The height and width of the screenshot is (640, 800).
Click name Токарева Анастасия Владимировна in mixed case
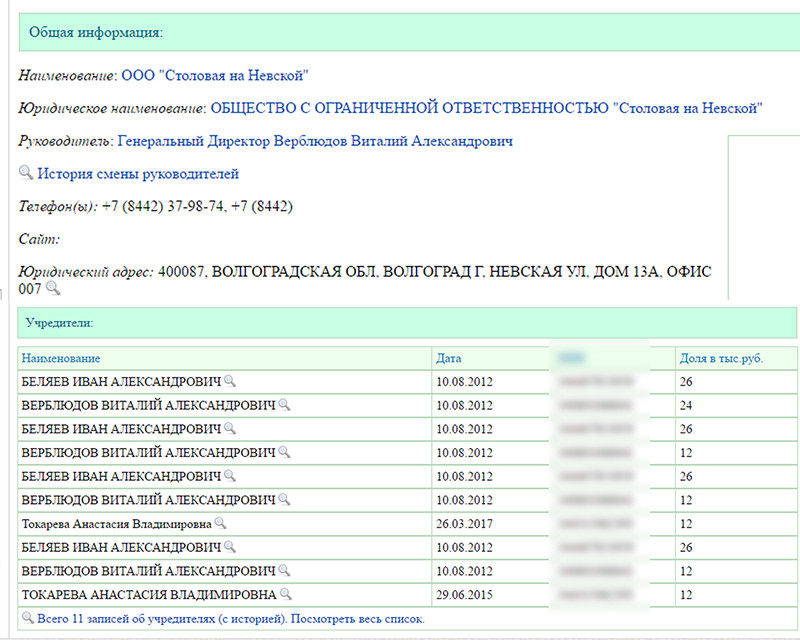(x=116, y=524)
